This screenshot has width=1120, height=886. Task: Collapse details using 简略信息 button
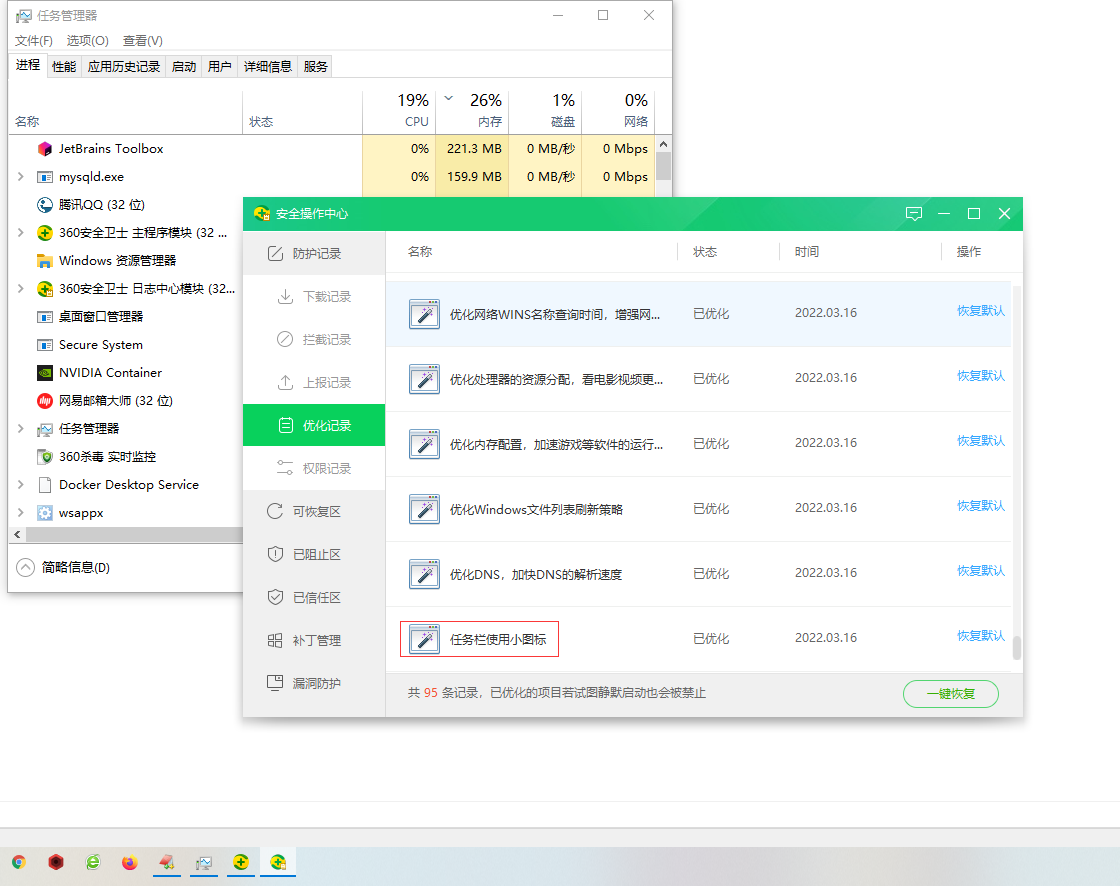pos(64,568)
